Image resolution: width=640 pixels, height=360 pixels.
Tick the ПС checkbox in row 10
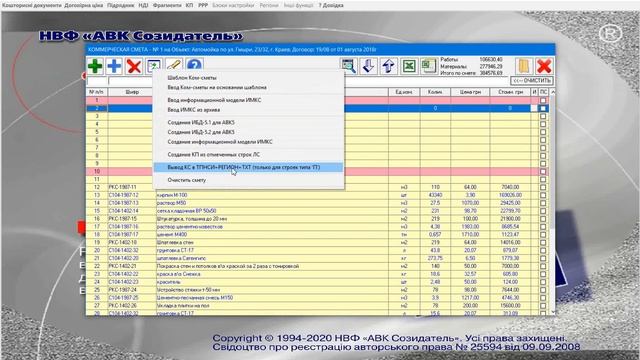(543, 171)
